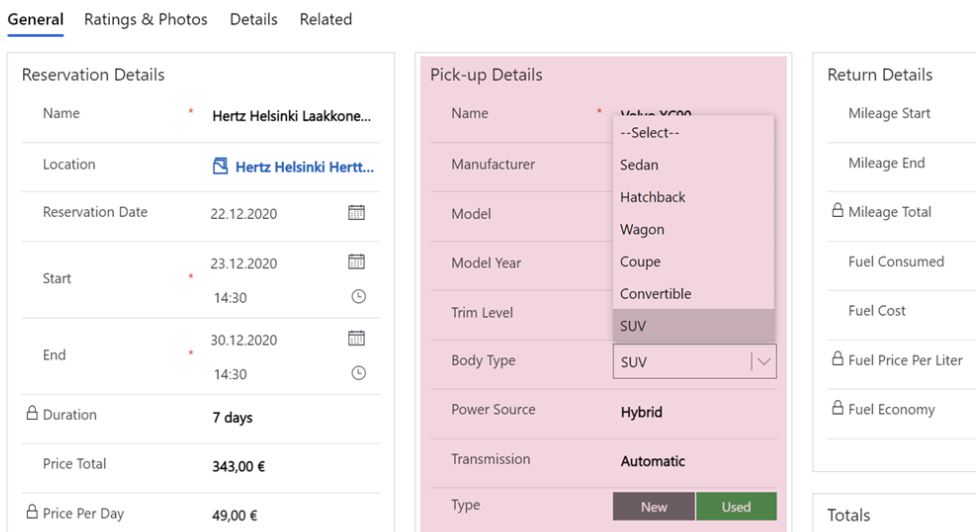The image size is (976, 532).
Task: Click the Return Details section heading
Action: 880,75
